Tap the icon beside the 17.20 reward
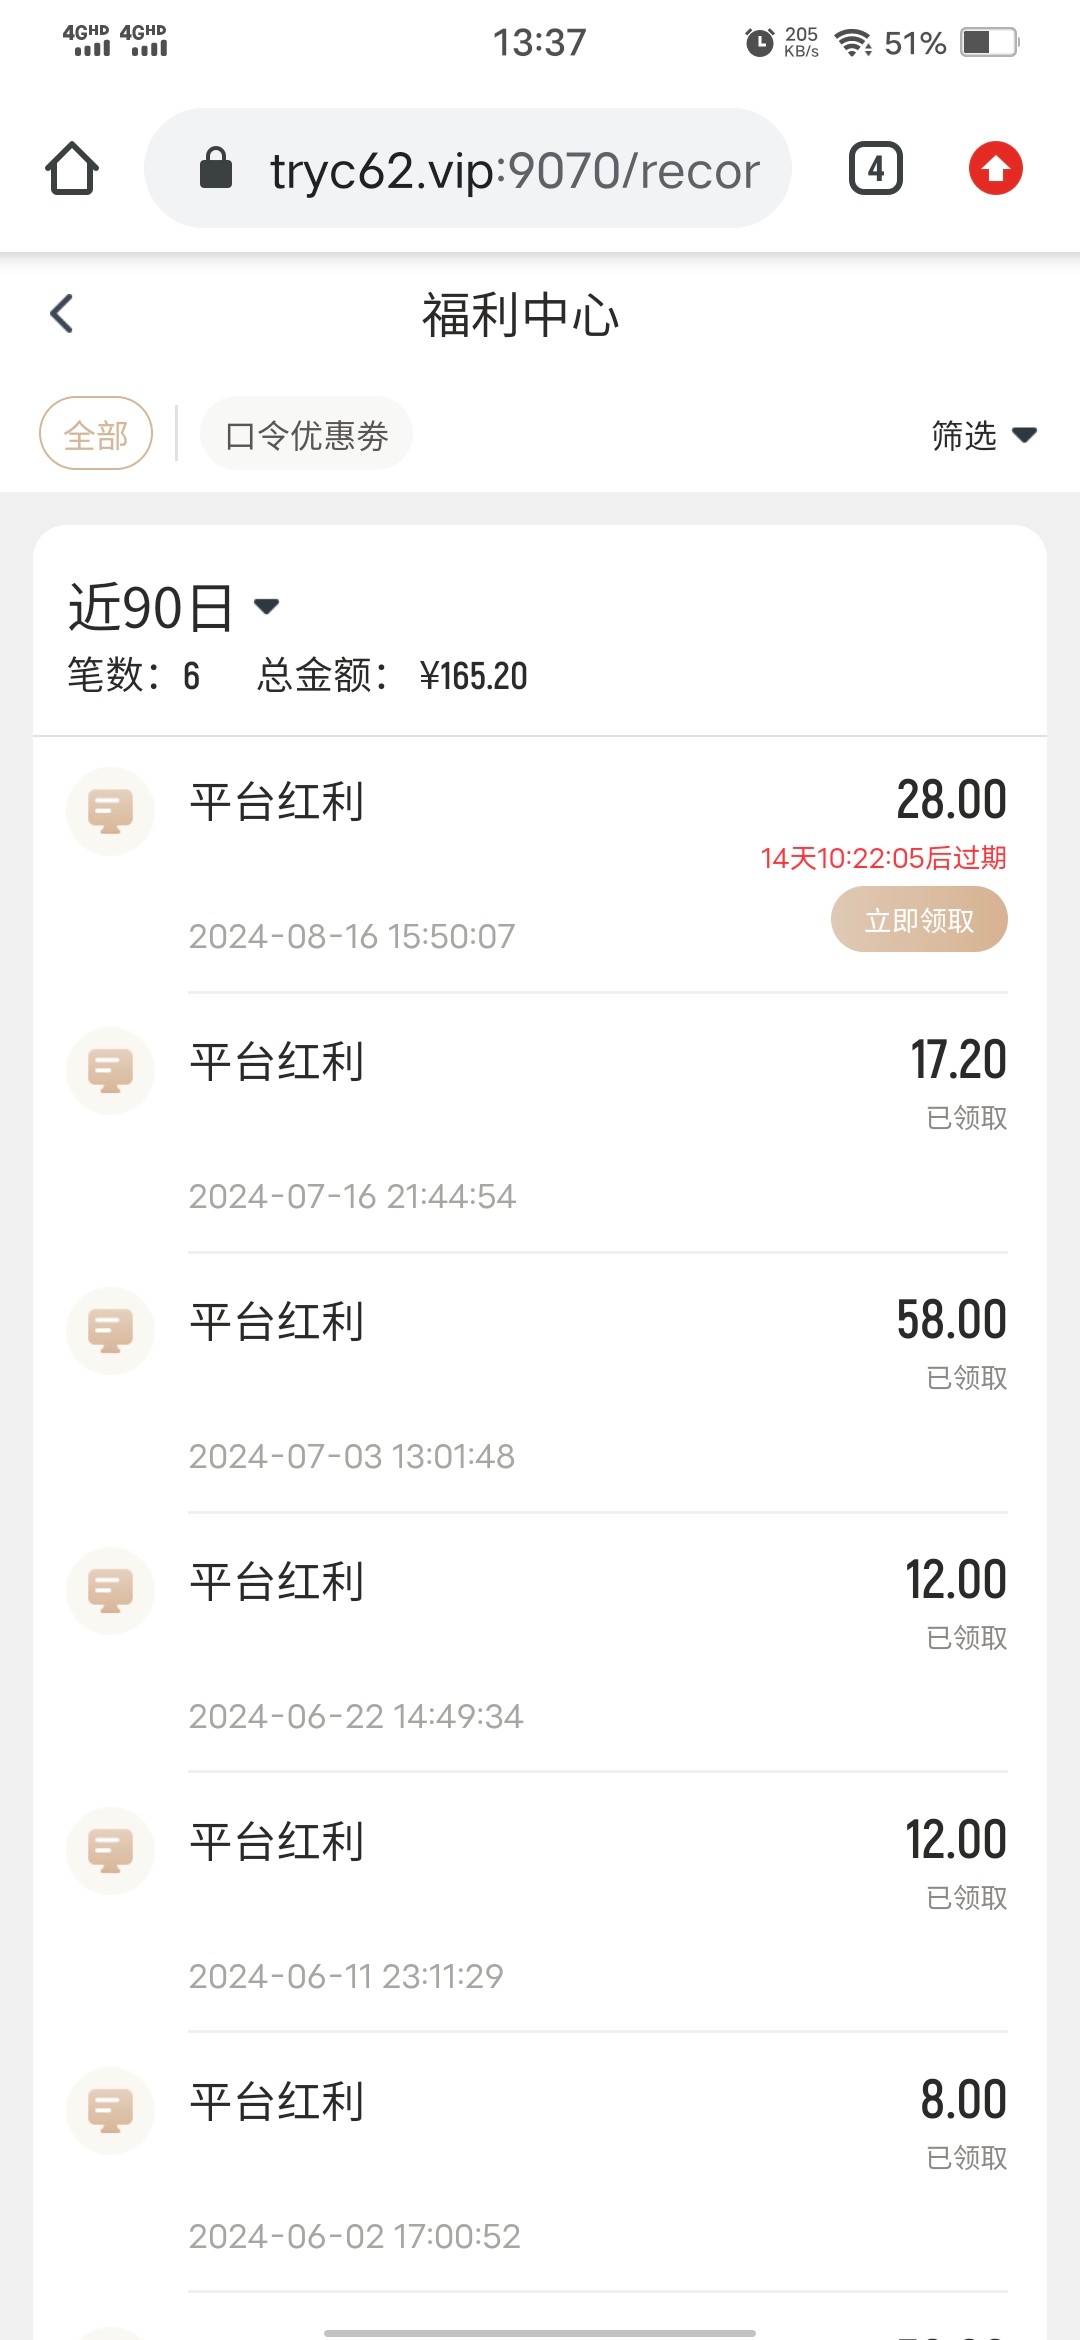 click(110, 1070)
